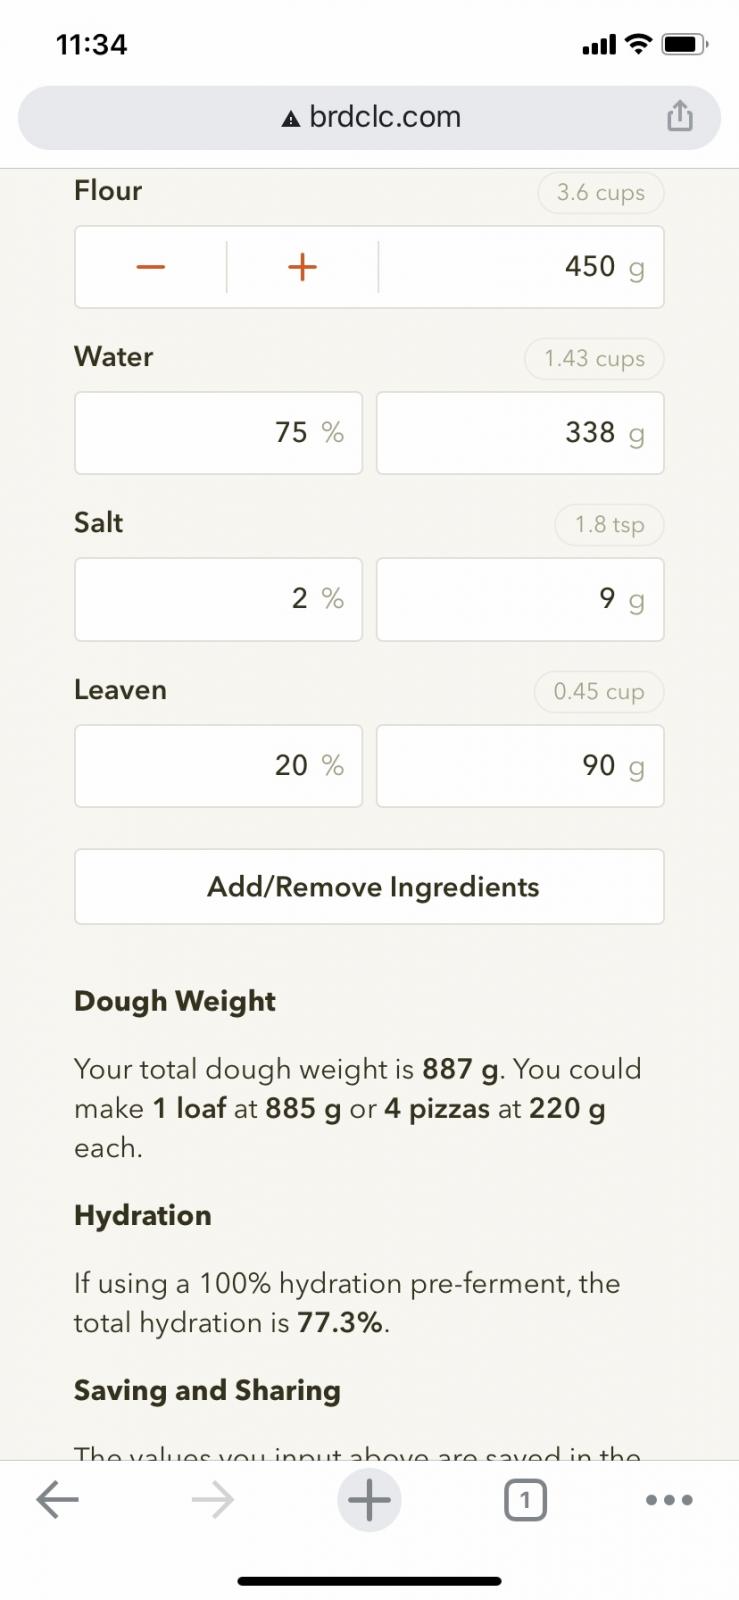Tap the not-secure warning icon
This screenshot has width=739, height=1600.
pos(291,119)
